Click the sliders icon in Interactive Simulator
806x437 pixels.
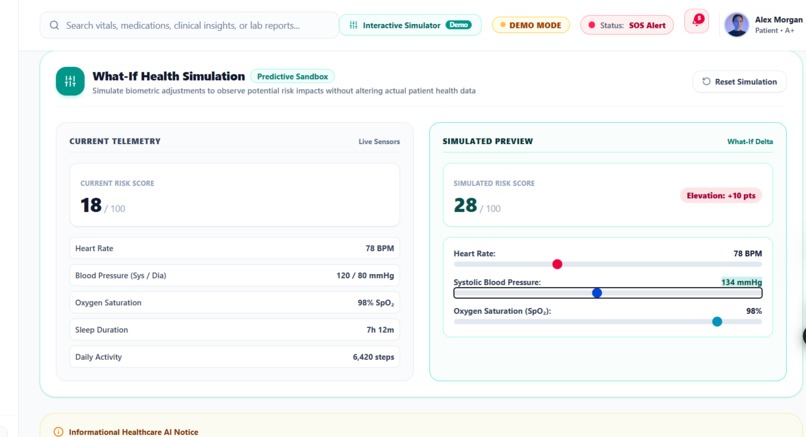click(x=353, y=25)
